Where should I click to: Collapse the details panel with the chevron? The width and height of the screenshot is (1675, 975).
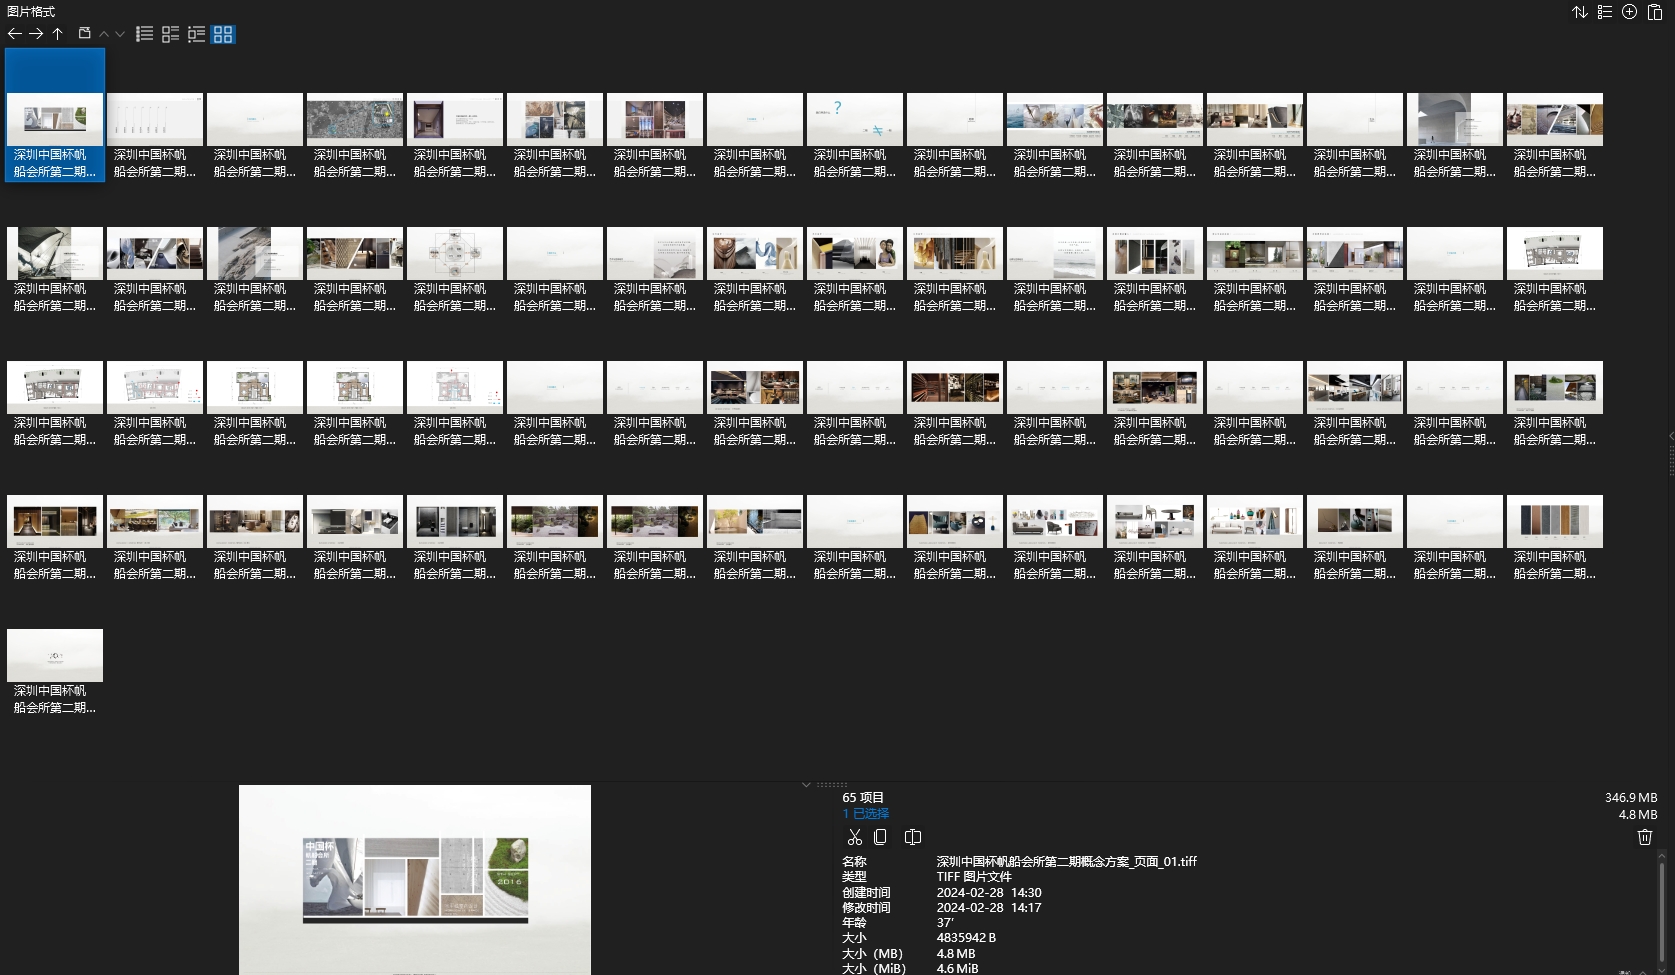(806, 785)
